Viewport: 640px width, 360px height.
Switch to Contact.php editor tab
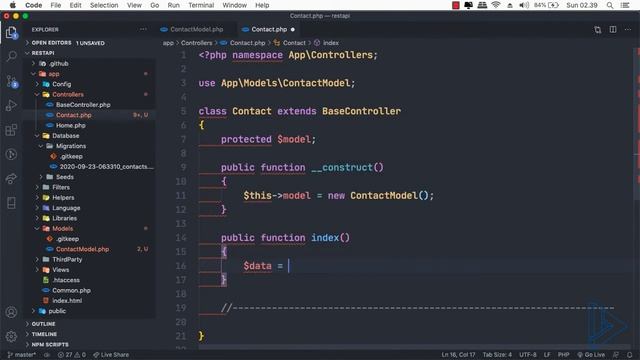point(269,29)
